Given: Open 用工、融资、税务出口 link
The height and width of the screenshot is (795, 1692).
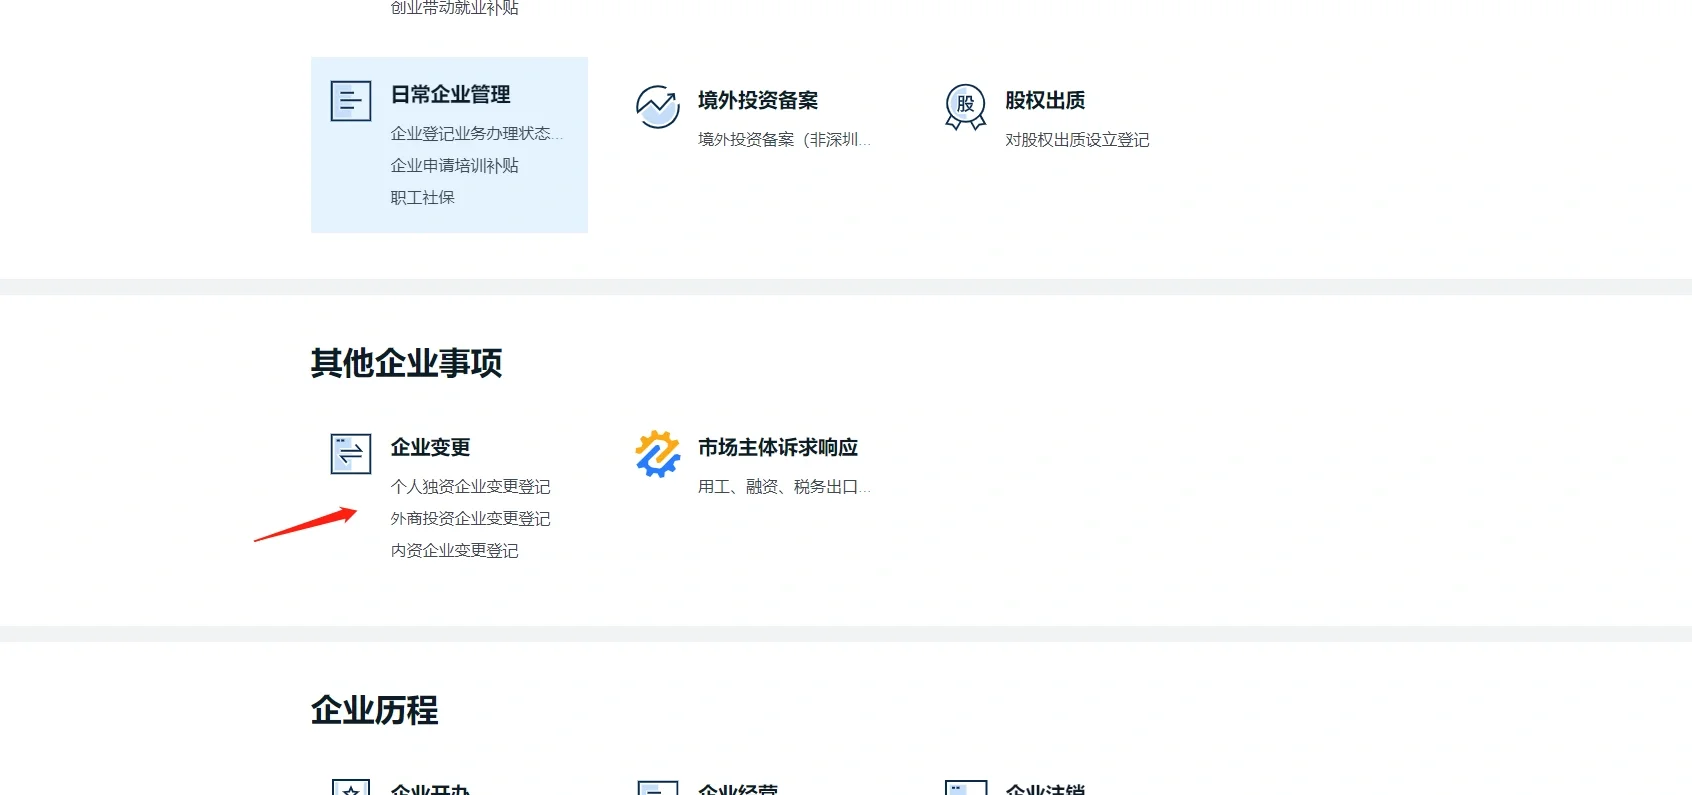Looking at the screenshot, I should 783,487.
